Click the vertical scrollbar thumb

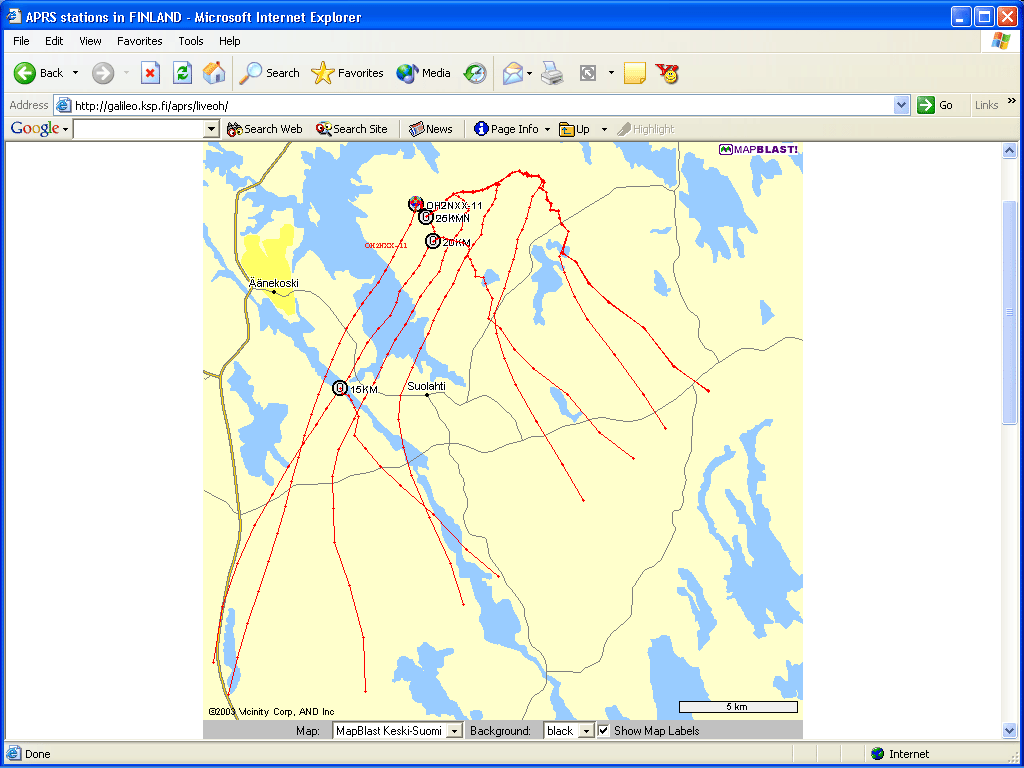1009,312
